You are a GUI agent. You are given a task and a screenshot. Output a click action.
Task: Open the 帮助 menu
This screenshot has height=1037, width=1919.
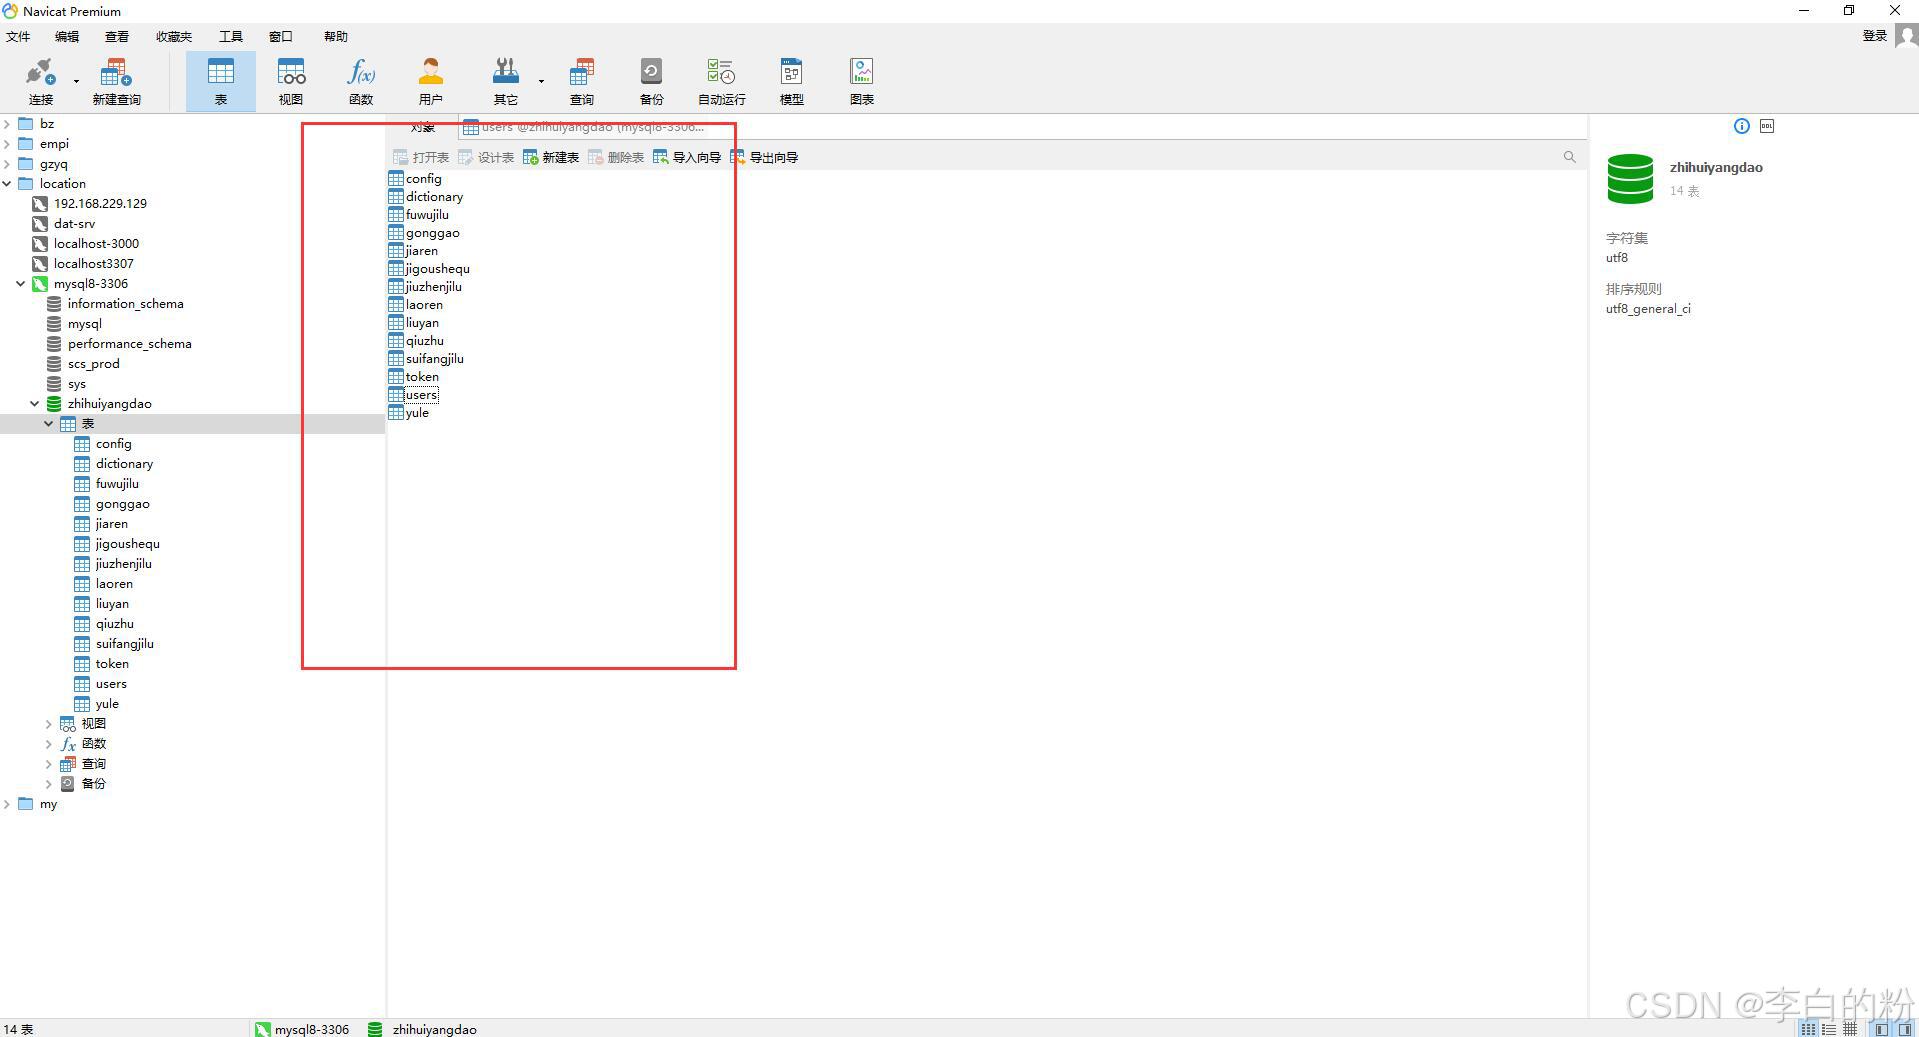point(336,36)
